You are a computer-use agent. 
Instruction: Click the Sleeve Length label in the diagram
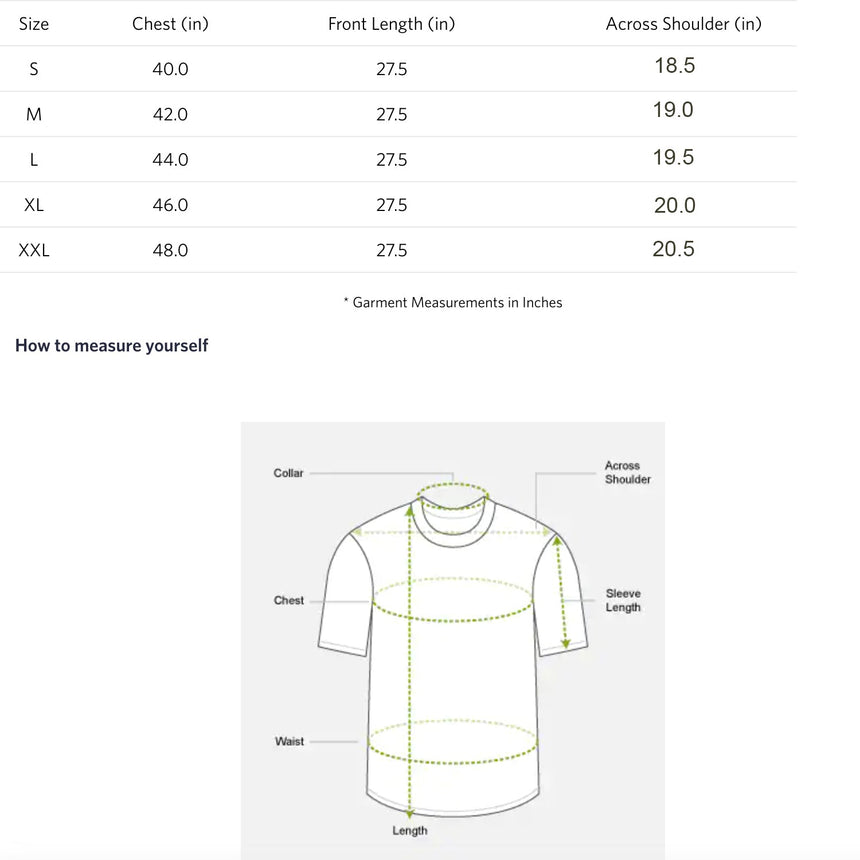tap(623, 601)
